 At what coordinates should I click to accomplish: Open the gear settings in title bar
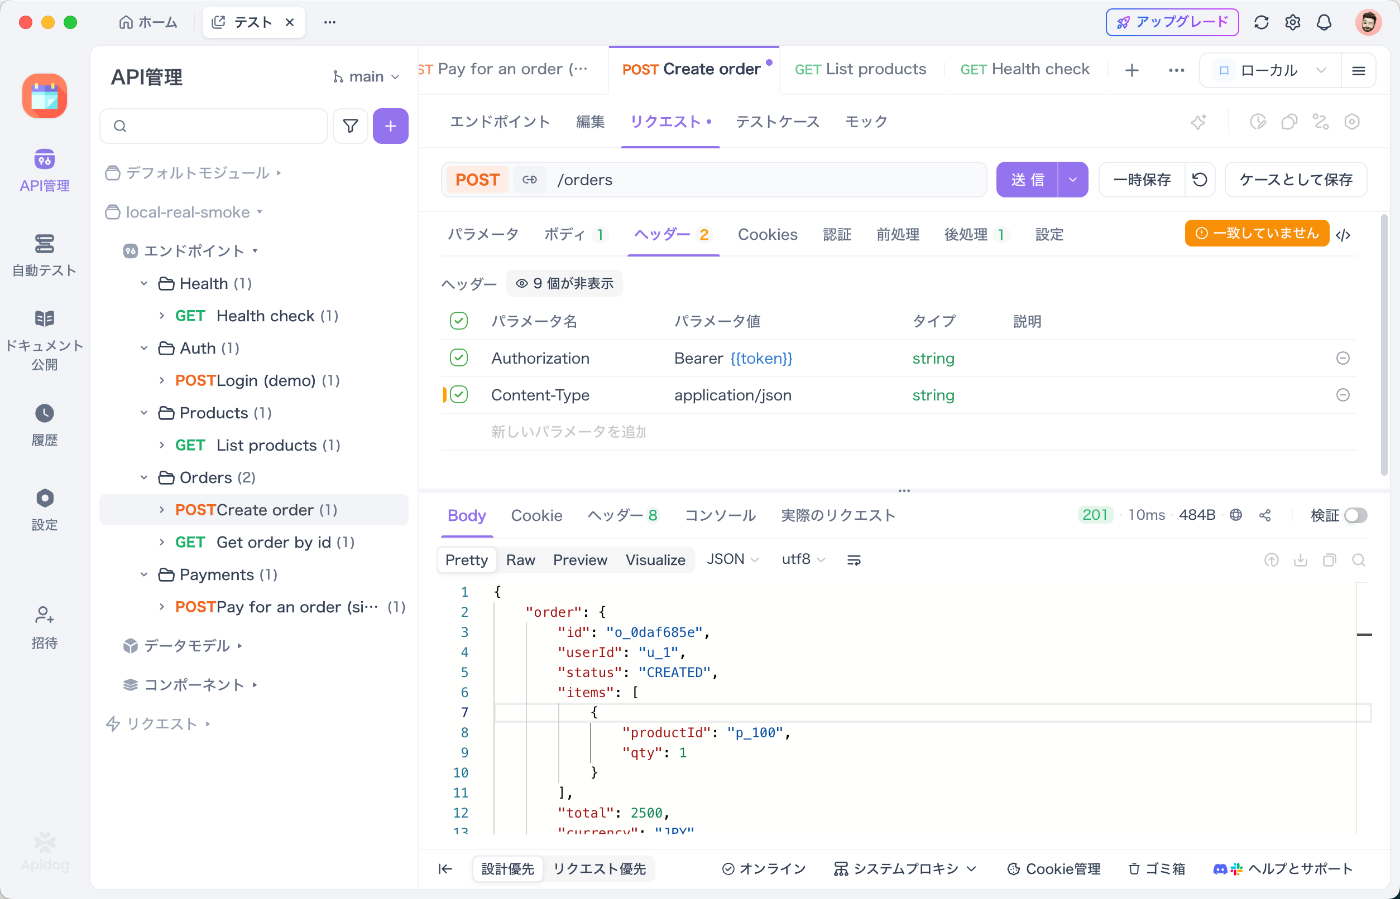click(x=1293, y=22)
